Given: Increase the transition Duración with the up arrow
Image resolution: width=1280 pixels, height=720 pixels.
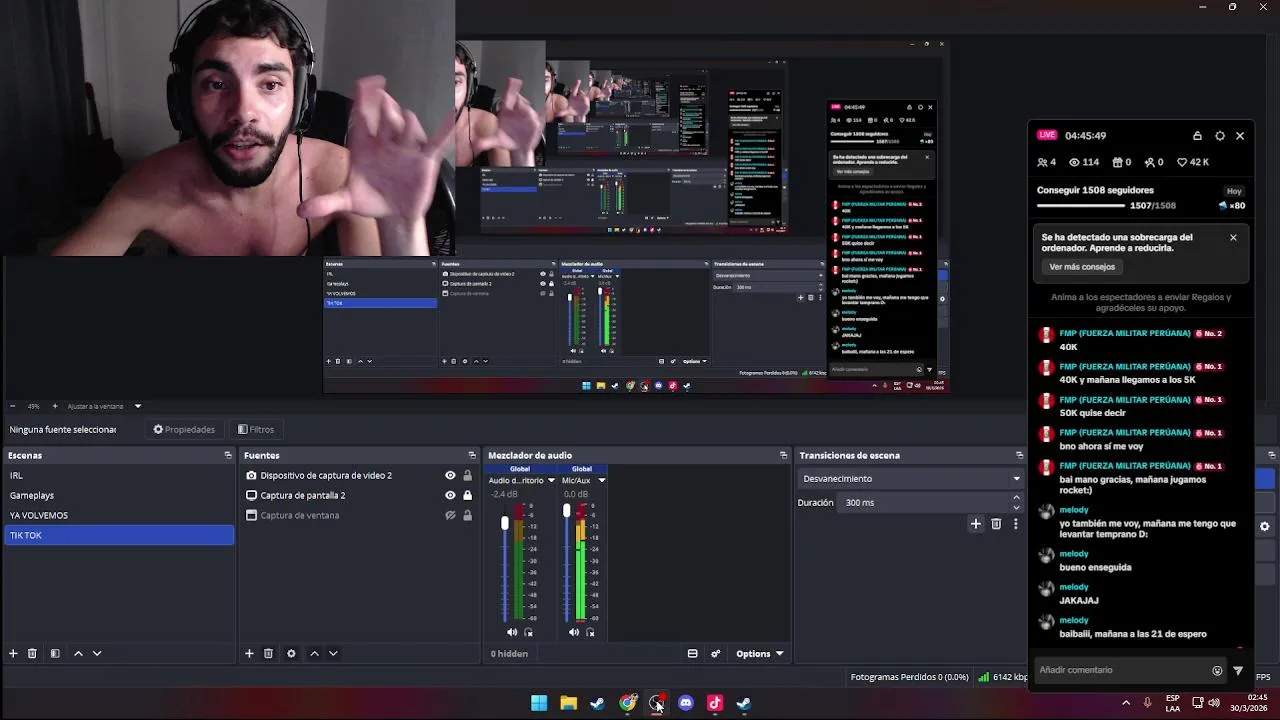Looking at the screenshot, I should 1016,497.
